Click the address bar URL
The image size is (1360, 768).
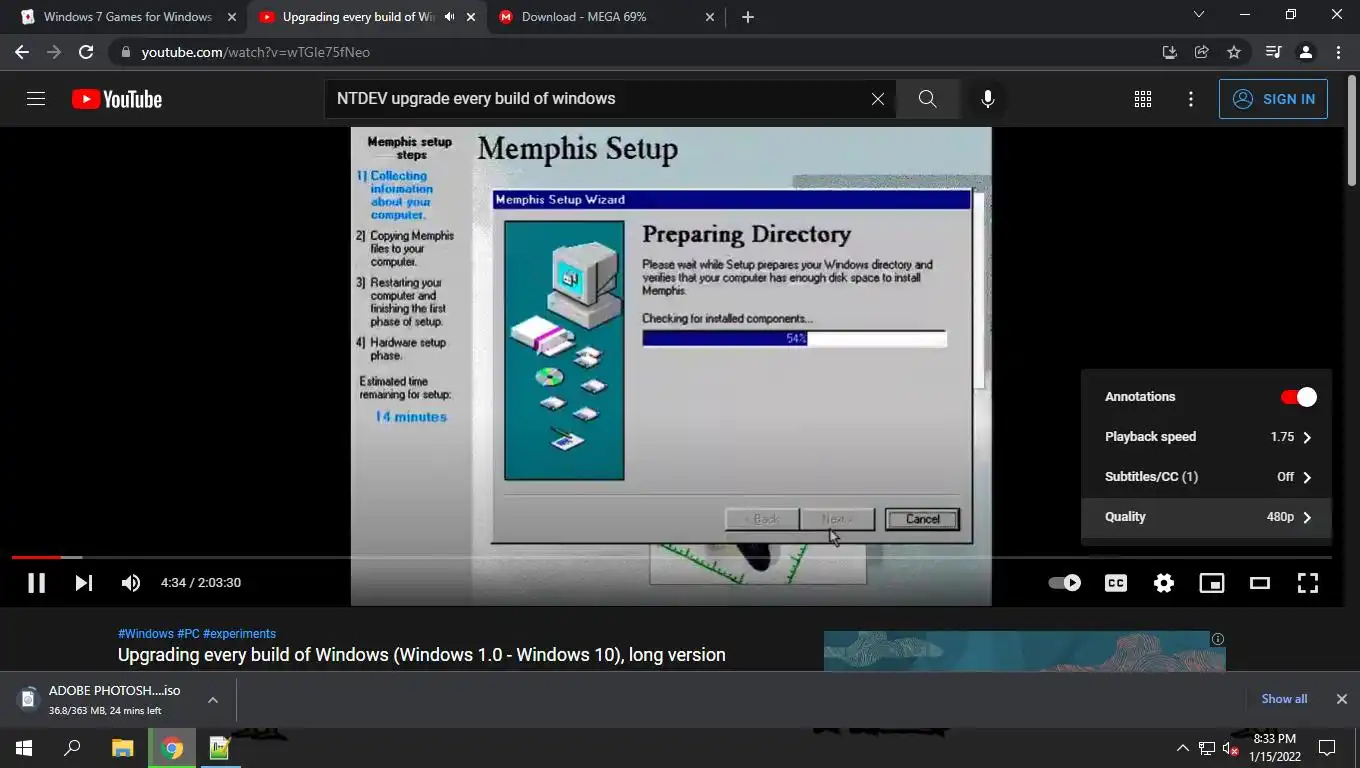coord(256,52)
